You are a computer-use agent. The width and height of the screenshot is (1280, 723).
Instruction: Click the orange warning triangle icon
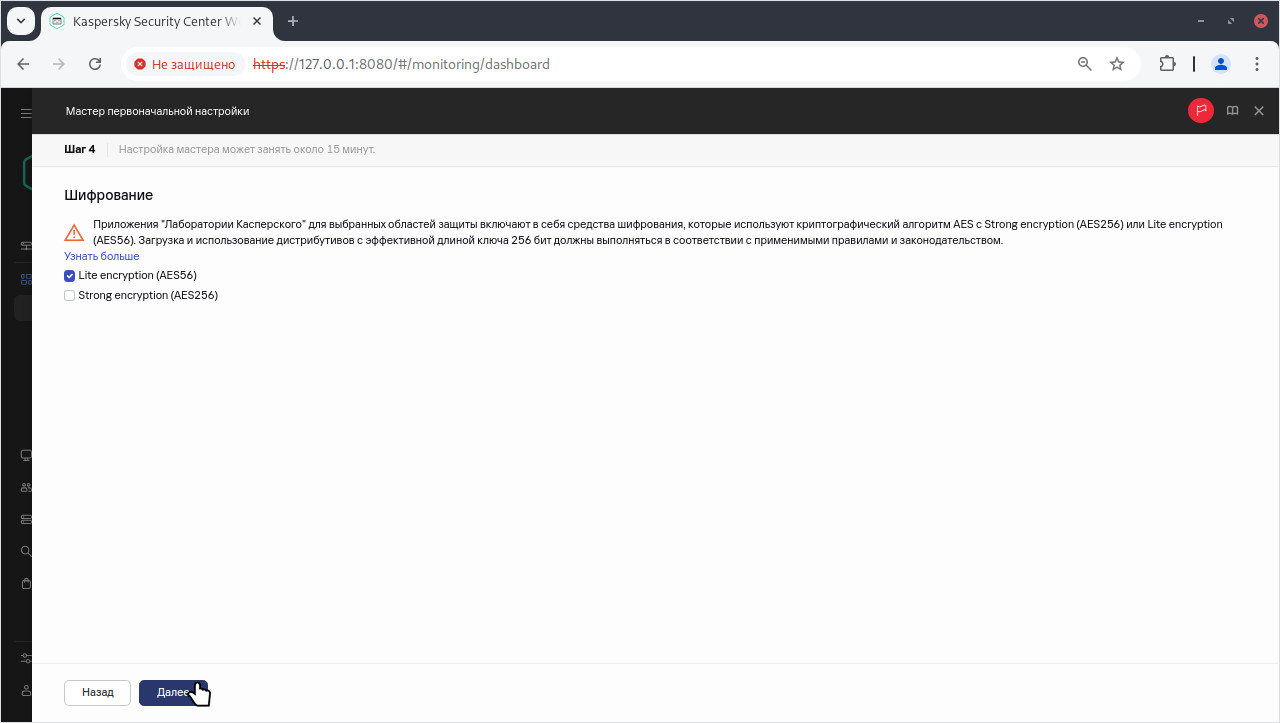(74, 233)
